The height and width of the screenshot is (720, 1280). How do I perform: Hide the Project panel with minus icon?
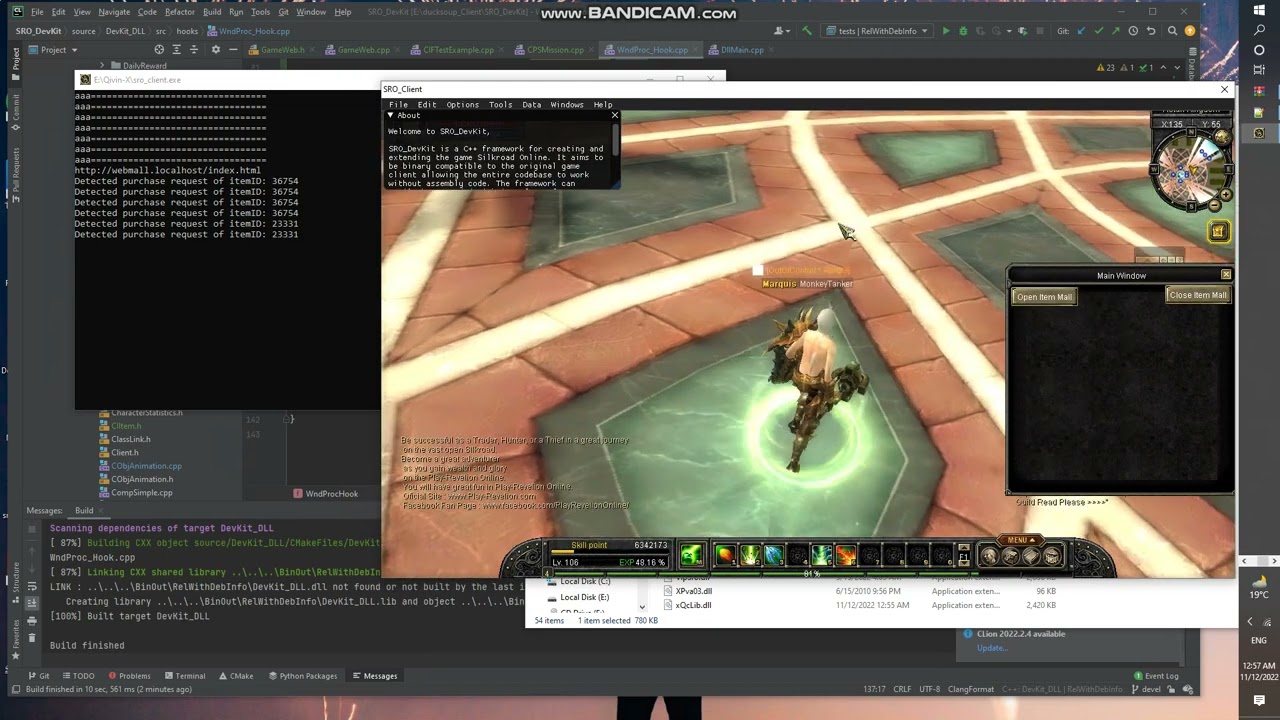(x=233, y=49)
